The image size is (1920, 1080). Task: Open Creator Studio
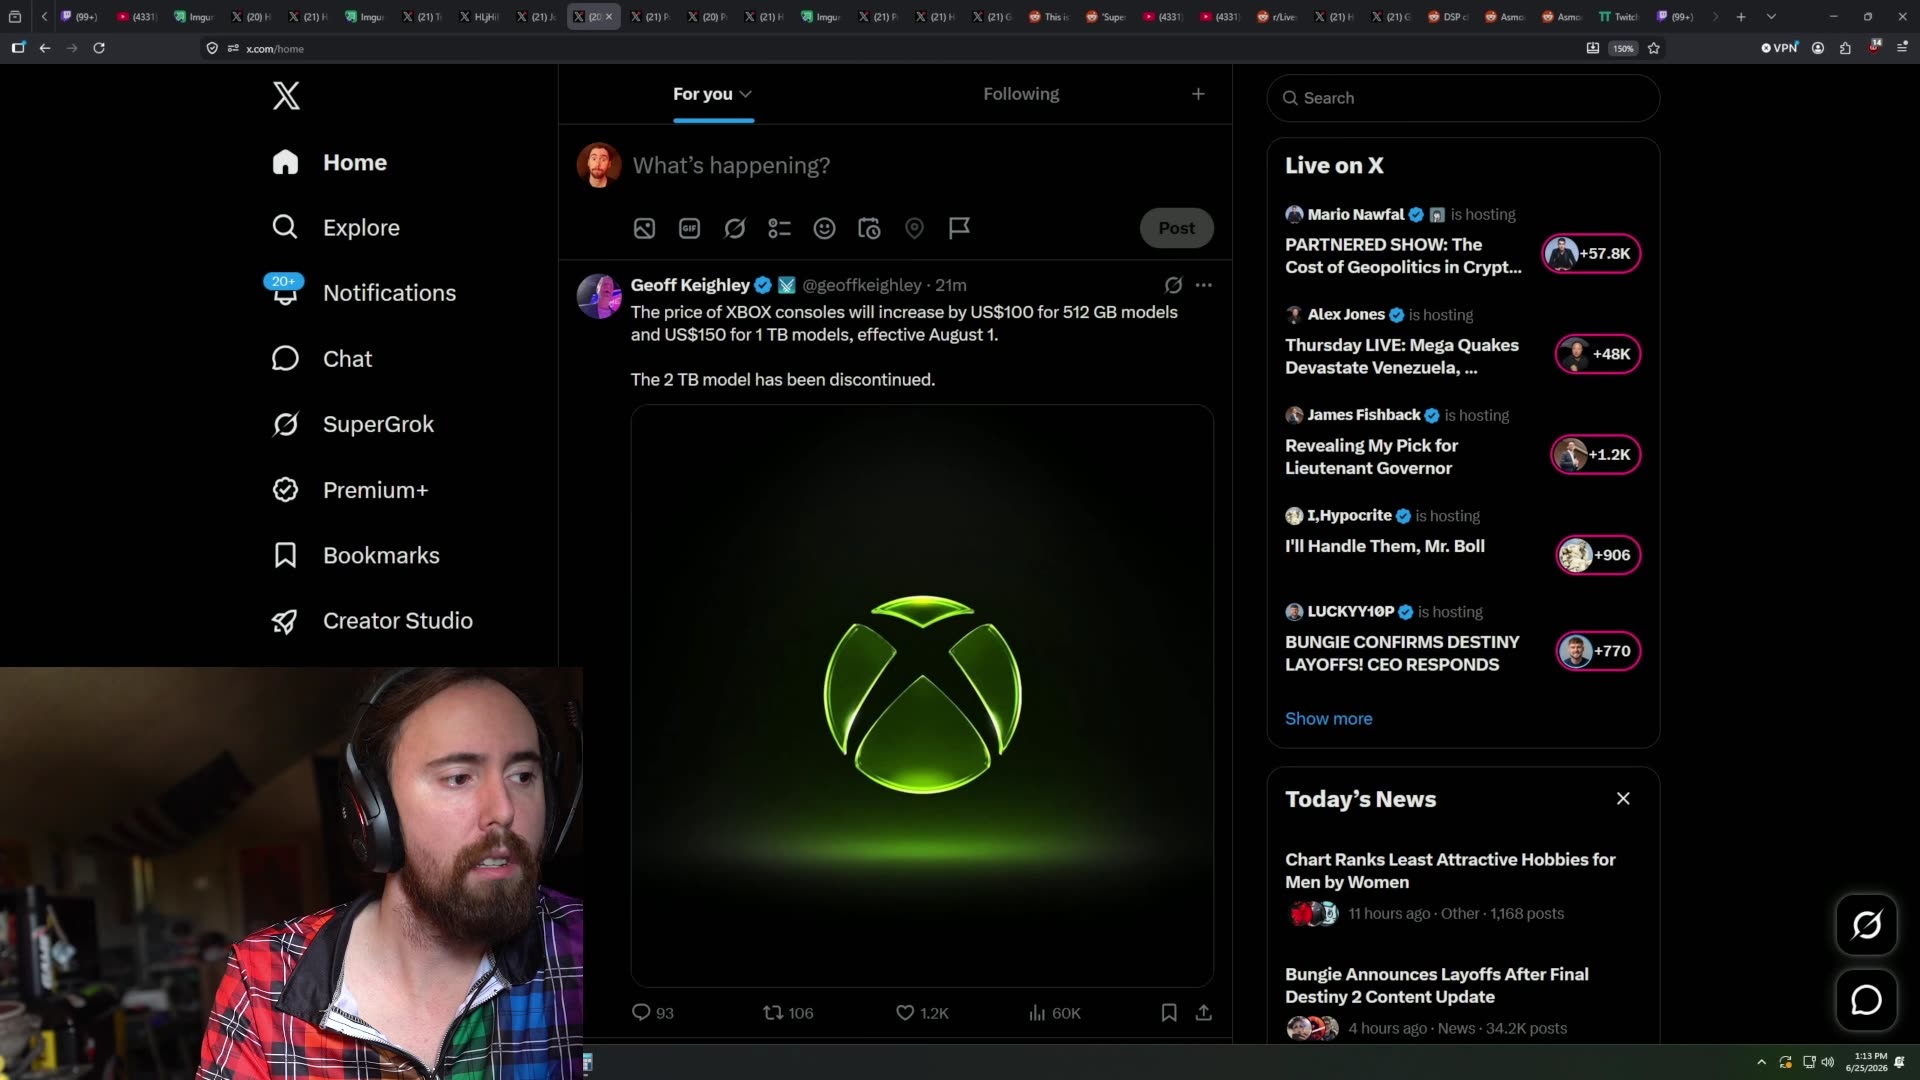click(372, 621)
